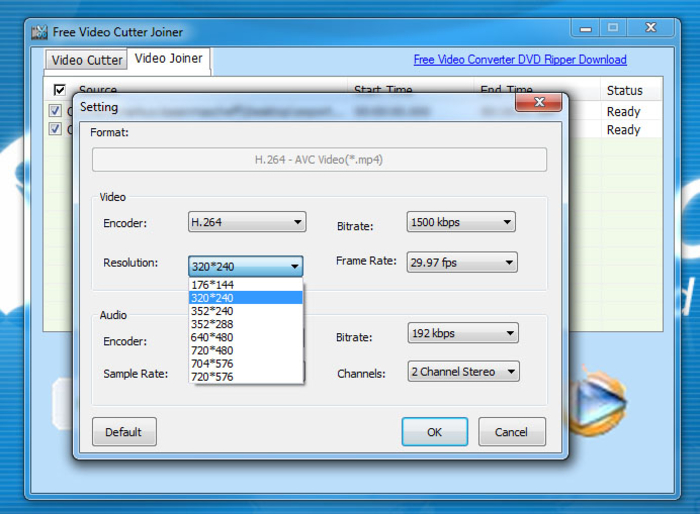The image size is (700, 514).
Task: Choose 640*480 from resolution list
Action: click(x=246, y=337)
